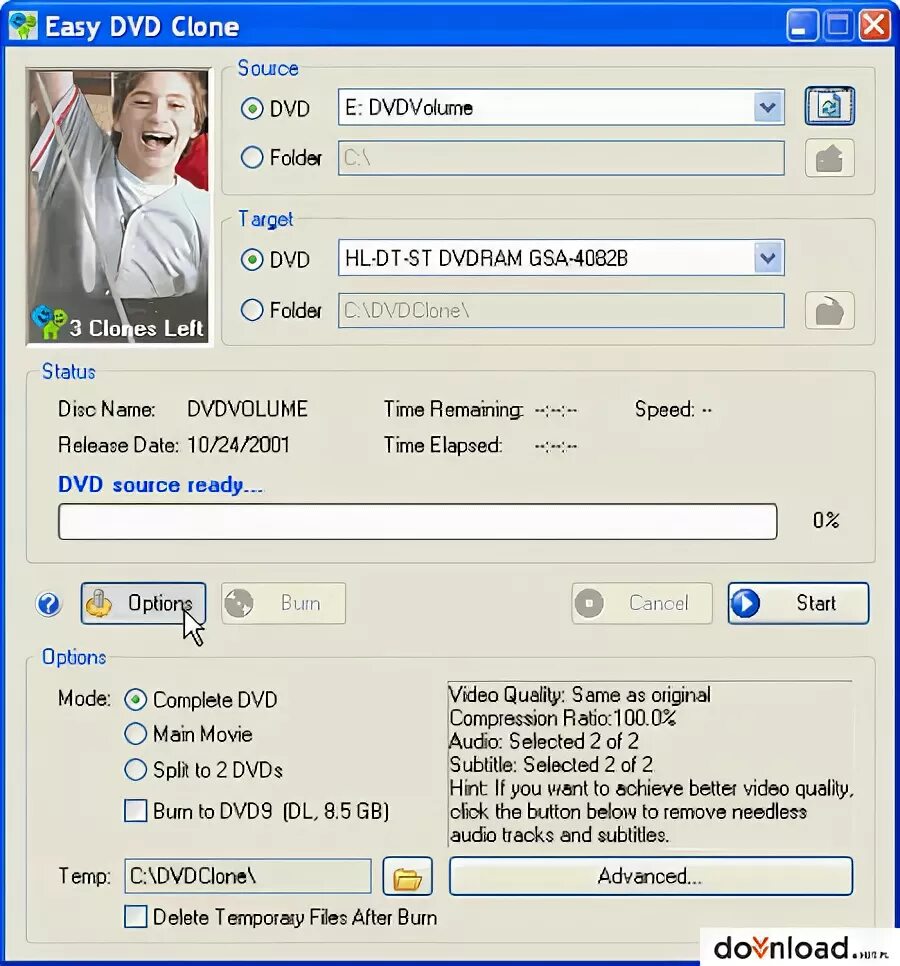
Task: Click 'Compression Ratio:100.0%' text
Action: tap(562, 718)
